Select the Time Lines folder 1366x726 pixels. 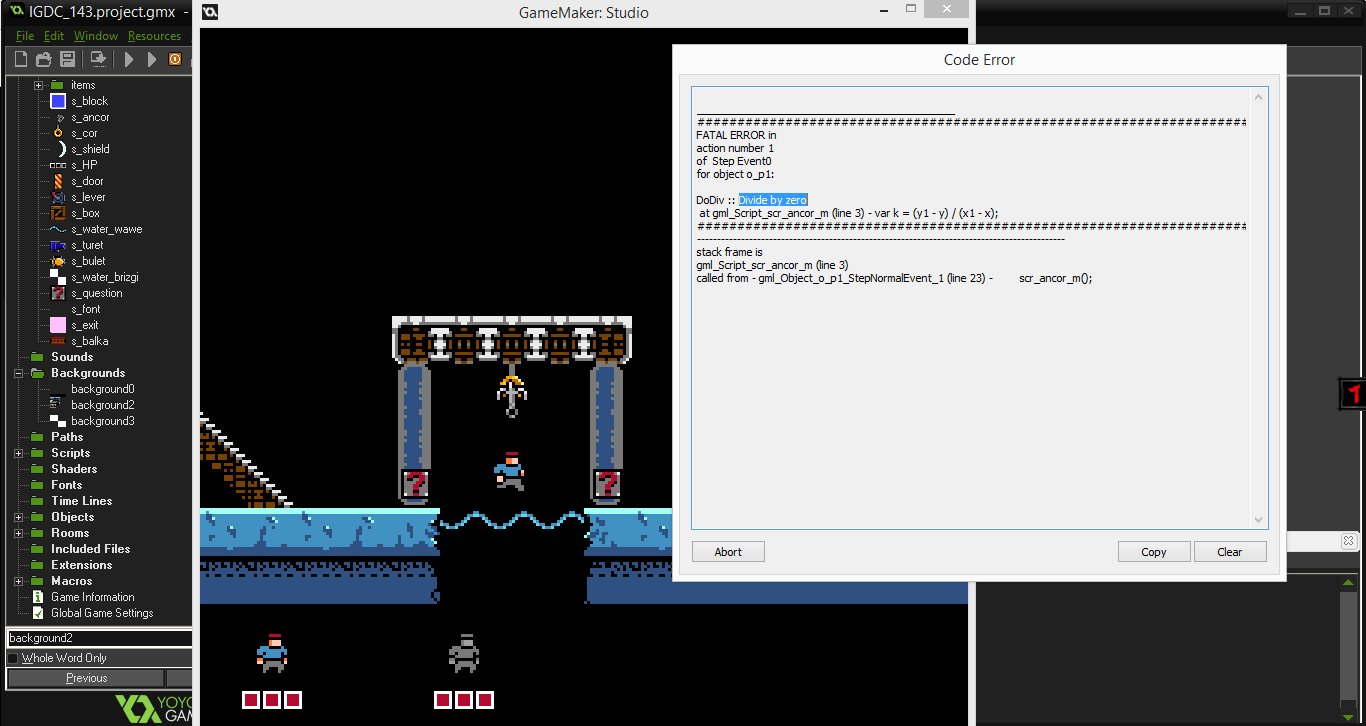[x=82, y=501]
